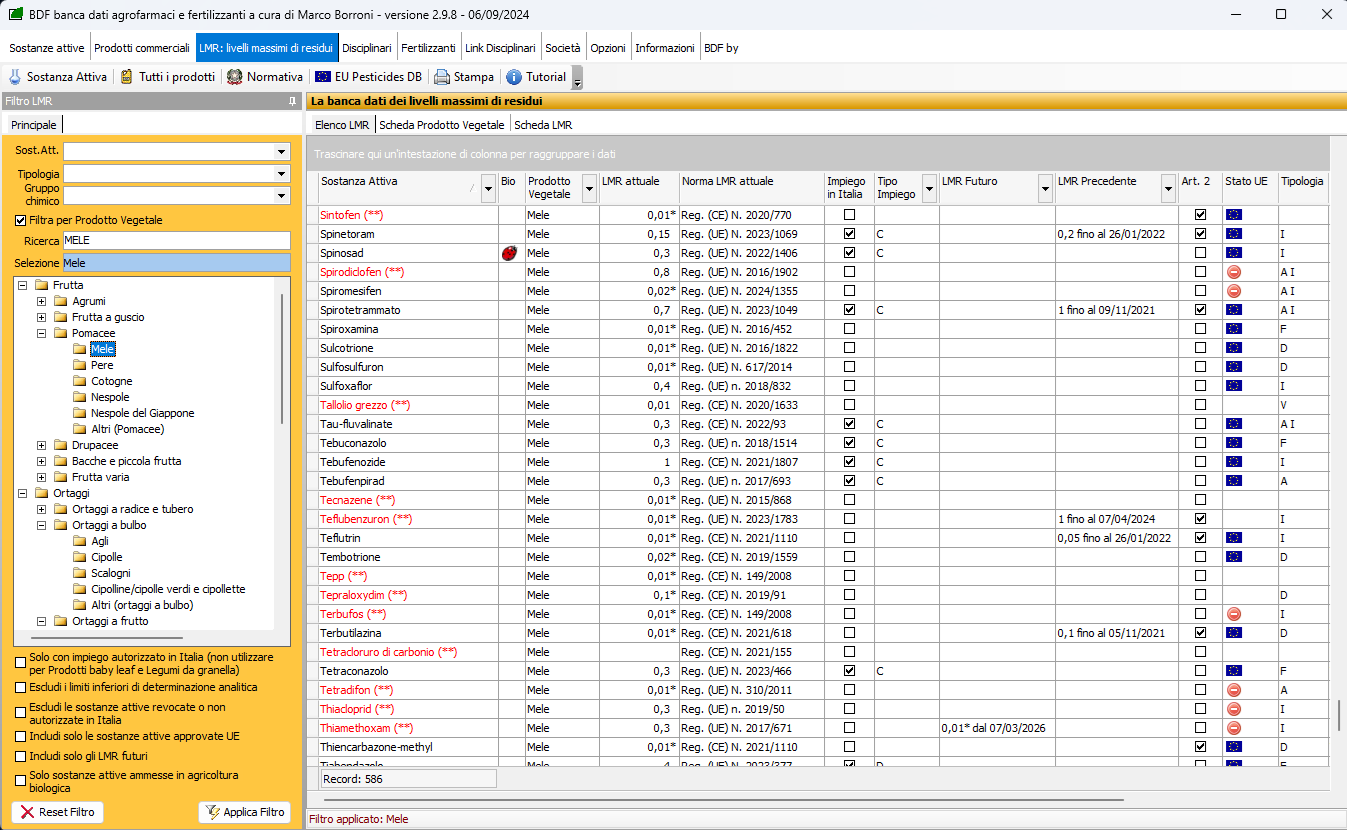The height and width of the screenshot is (830, 1347).
Task: Click the Applica Filtro button
Action: (x=244, y=812)
